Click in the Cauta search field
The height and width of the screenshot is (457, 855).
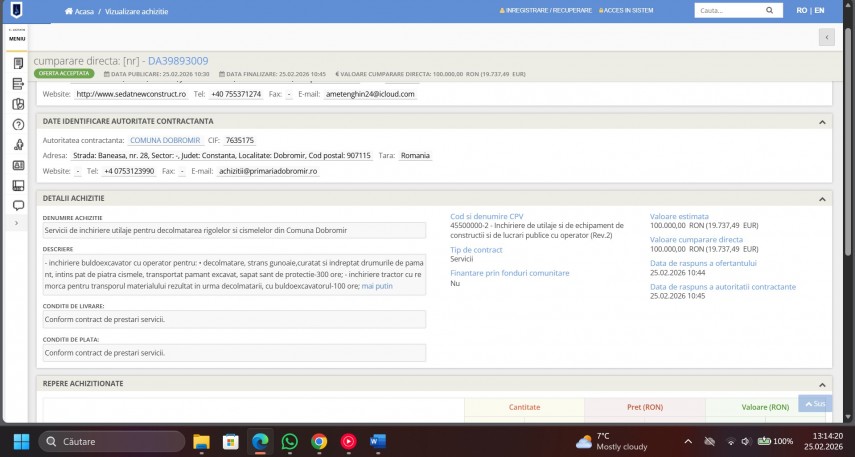click(x=730, y=10)
